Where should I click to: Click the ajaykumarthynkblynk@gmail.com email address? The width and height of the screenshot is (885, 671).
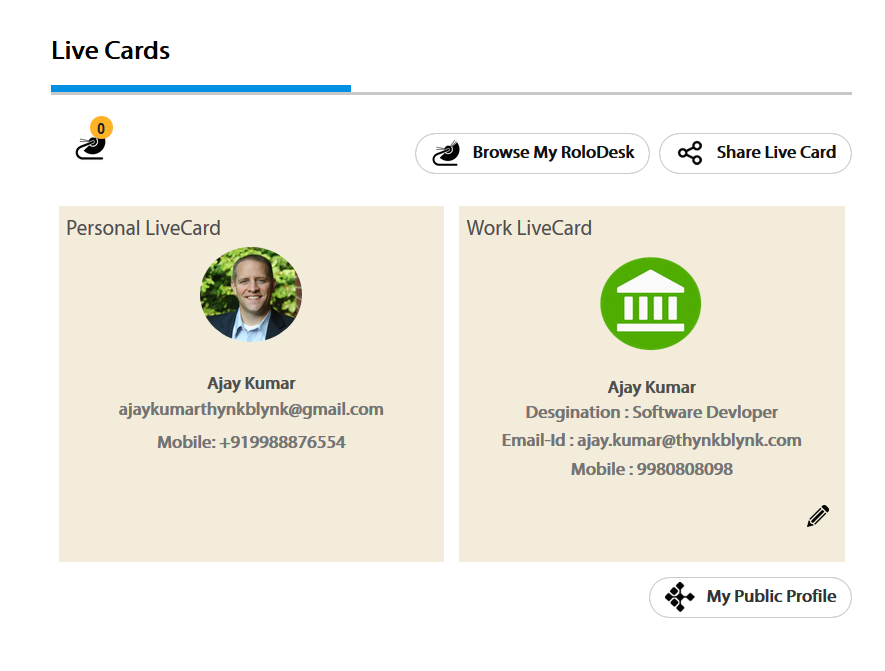(x=251, y=409)
